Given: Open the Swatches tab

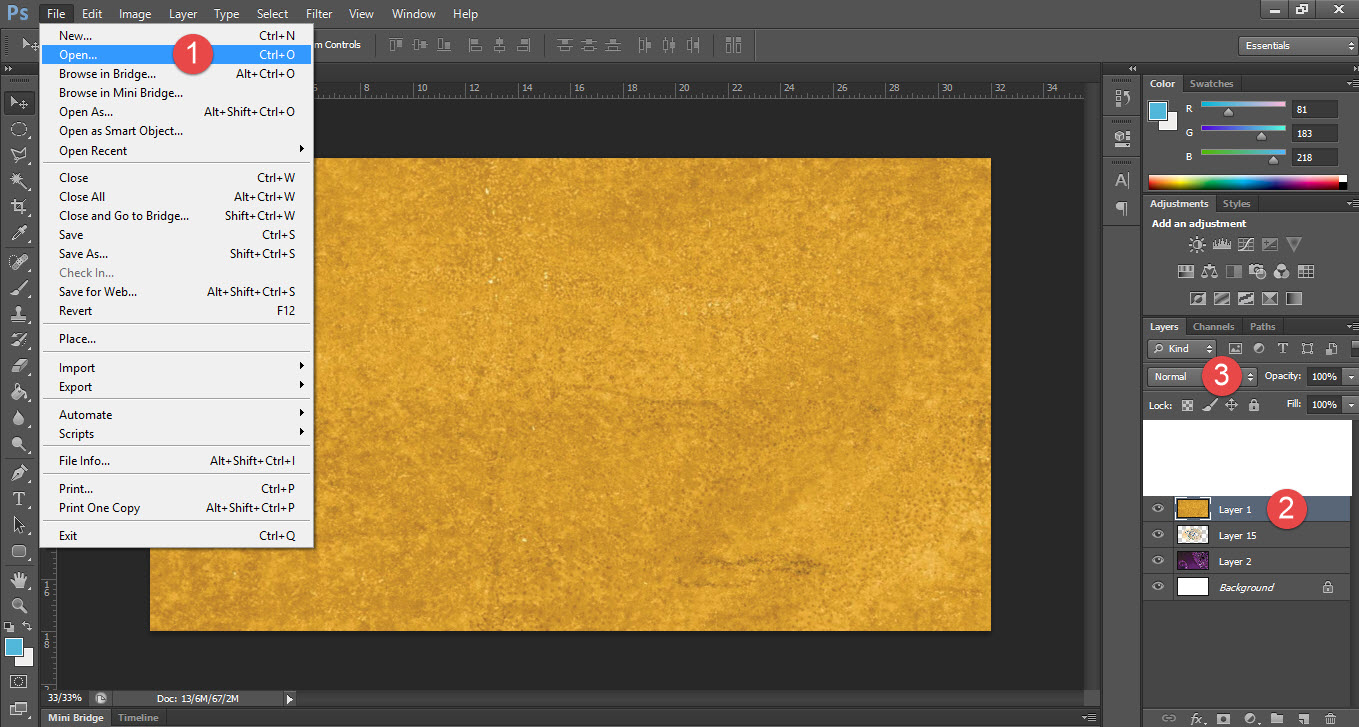Looking at the screenshot, I should point(1211,84).
